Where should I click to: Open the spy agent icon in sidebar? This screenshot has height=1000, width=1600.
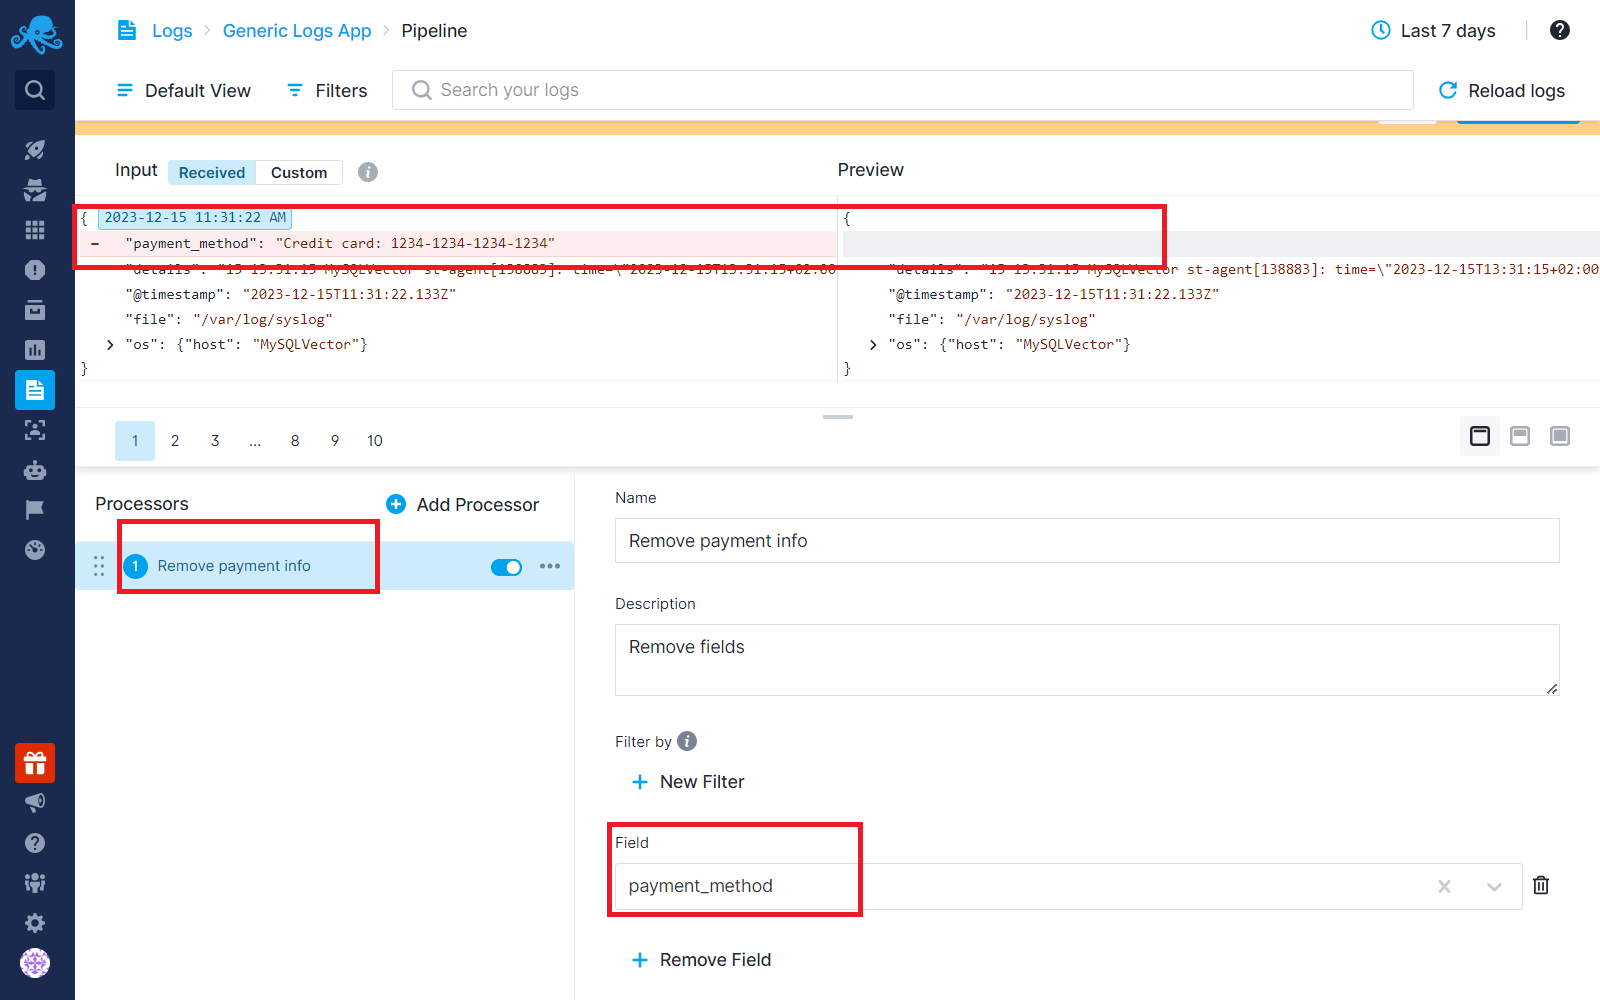pyautogui.click(x=35, y=190)
